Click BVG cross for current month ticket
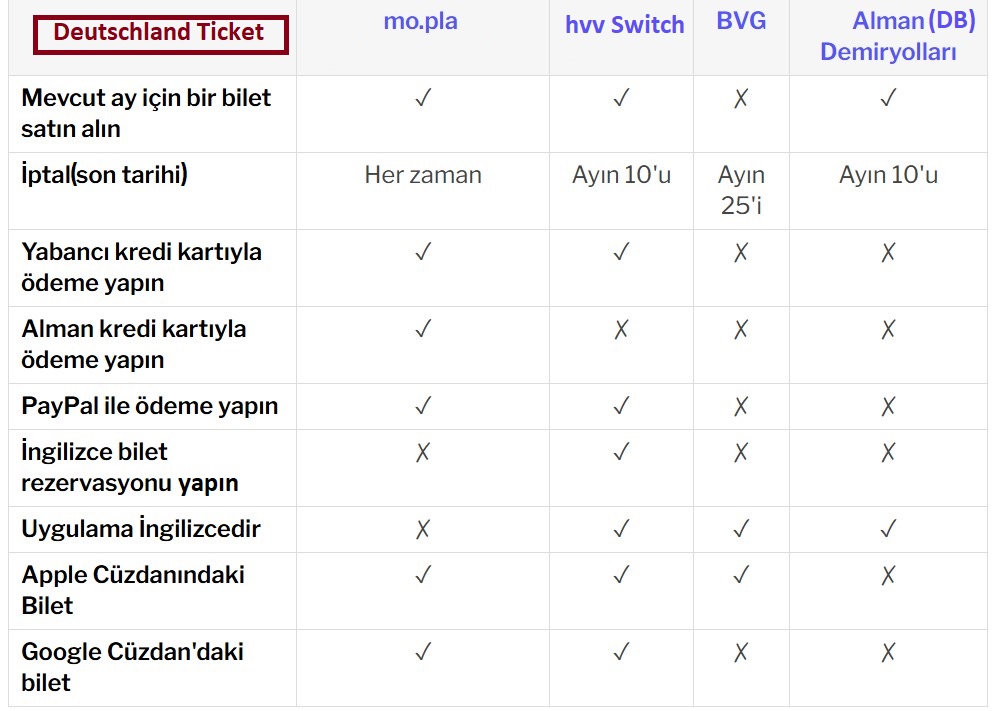 click(741, 98)
